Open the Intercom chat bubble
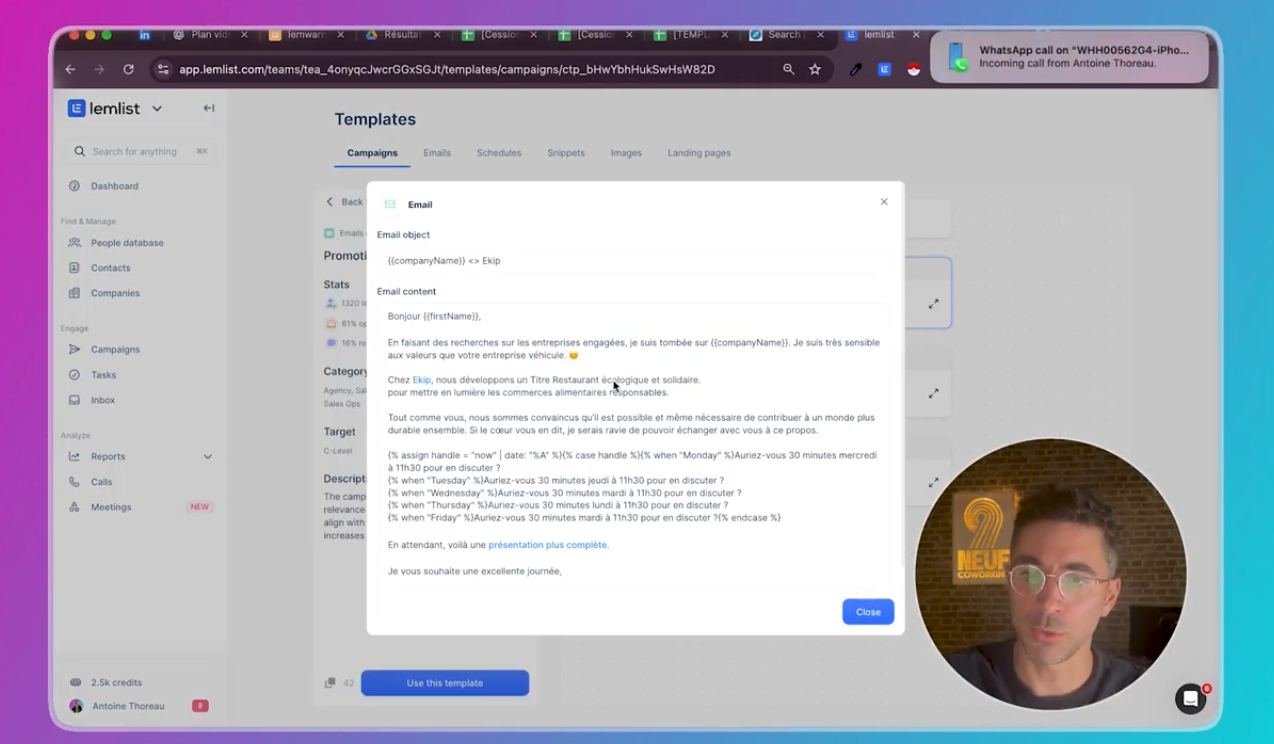The height and width of the screenshot is (744, 1274). pyautogui.click(x=1190, y=699)
